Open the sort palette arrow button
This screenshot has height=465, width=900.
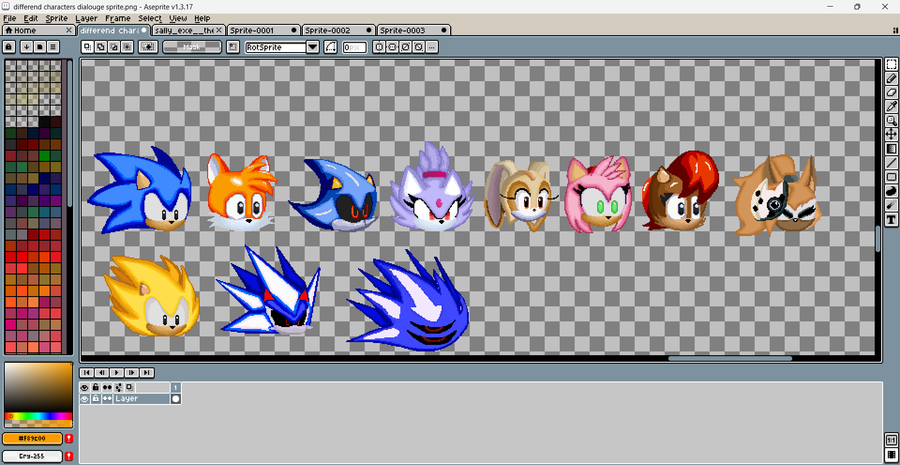(x=26, y=47)
